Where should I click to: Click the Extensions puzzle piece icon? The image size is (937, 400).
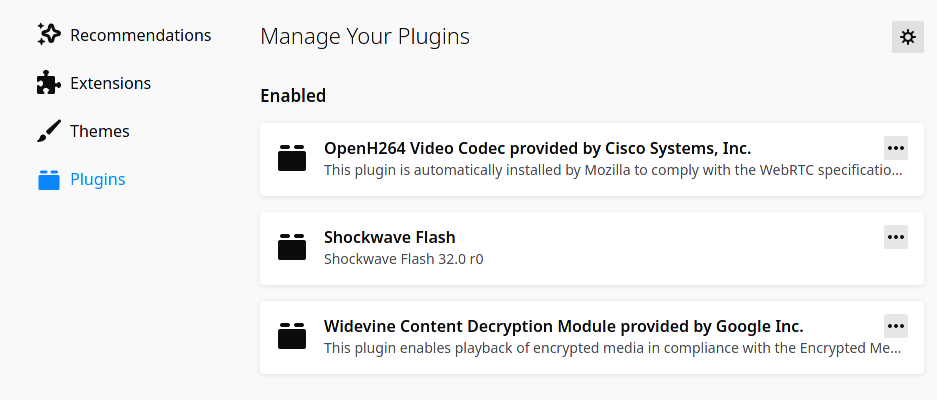tap(48, 83)
